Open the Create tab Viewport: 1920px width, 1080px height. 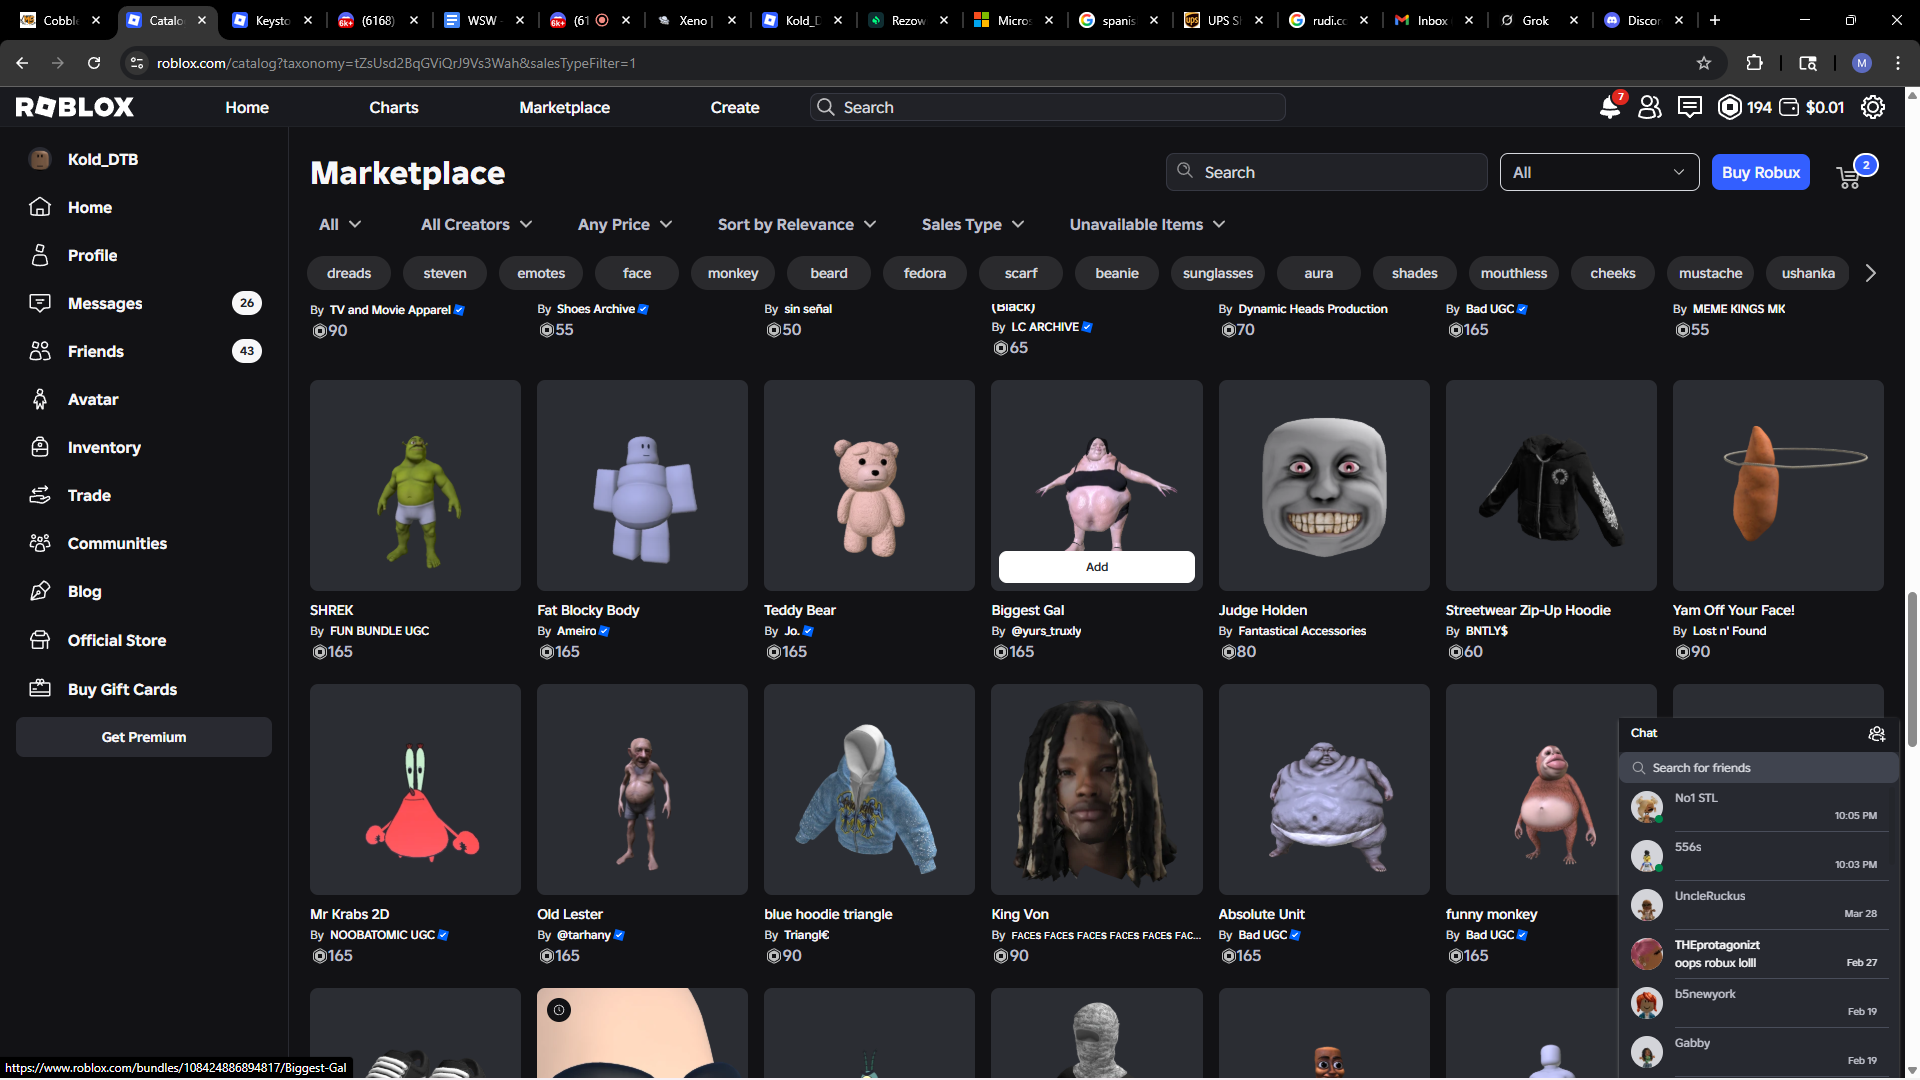735,107
